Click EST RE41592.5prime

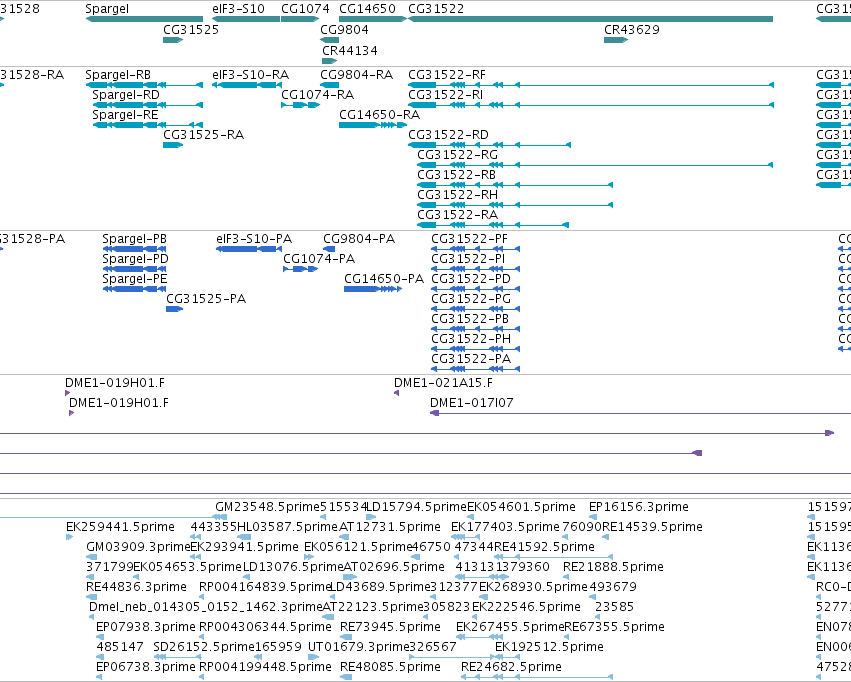click(x=544, y=547)
